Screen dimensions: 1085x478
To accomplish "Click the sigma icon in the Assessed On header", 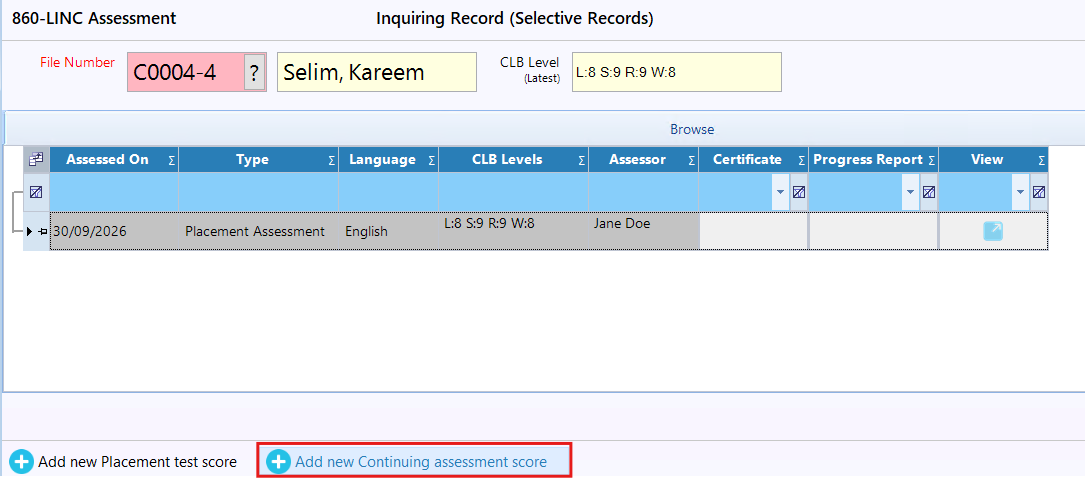I will point(172,160).
